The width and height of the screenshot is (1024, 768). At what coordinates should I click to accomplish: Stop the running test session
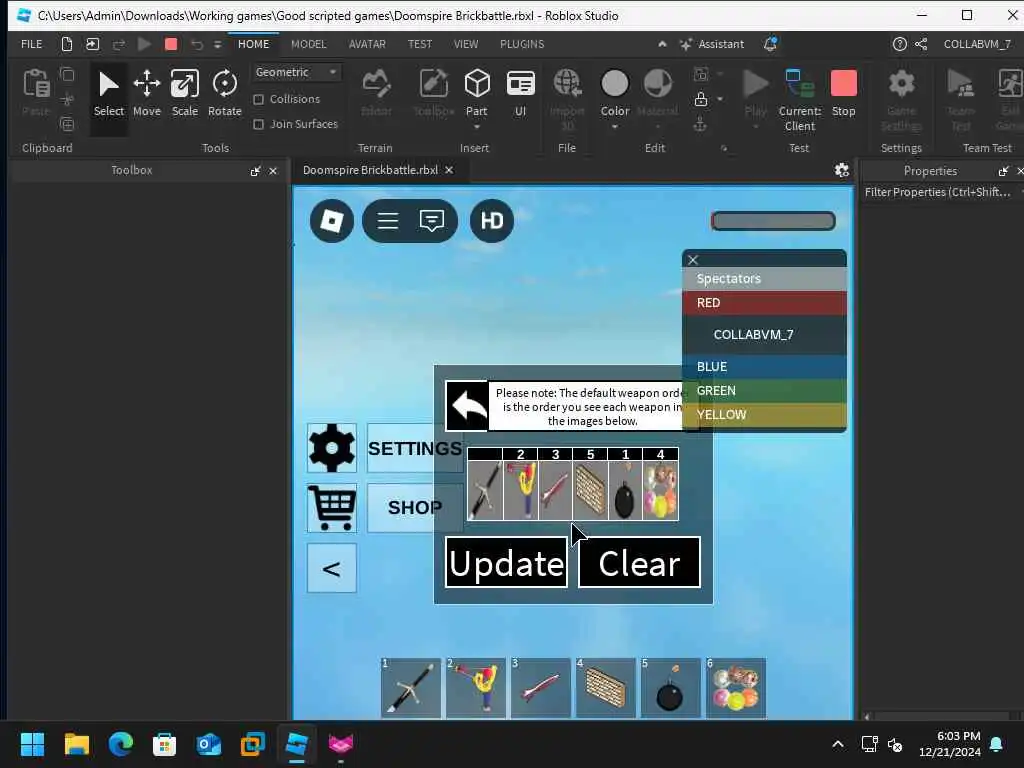coord(843,93)
